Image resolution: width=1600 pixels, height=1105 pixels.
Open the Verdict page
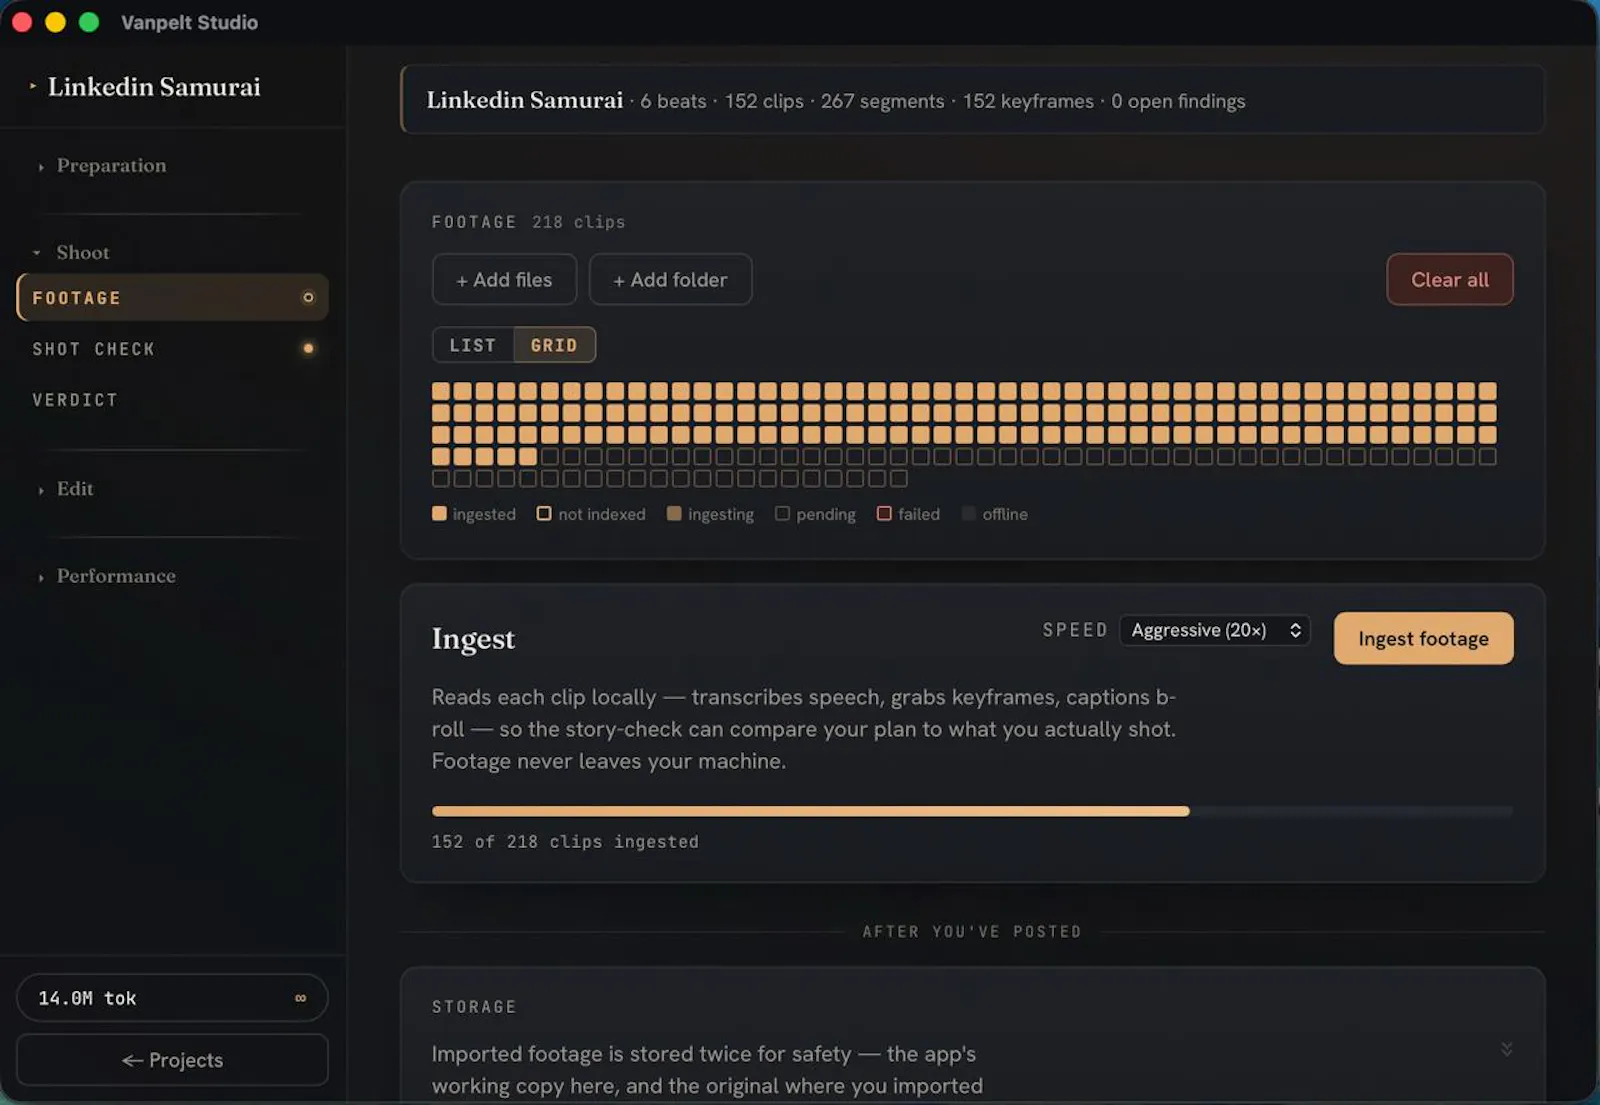[172, 400]
